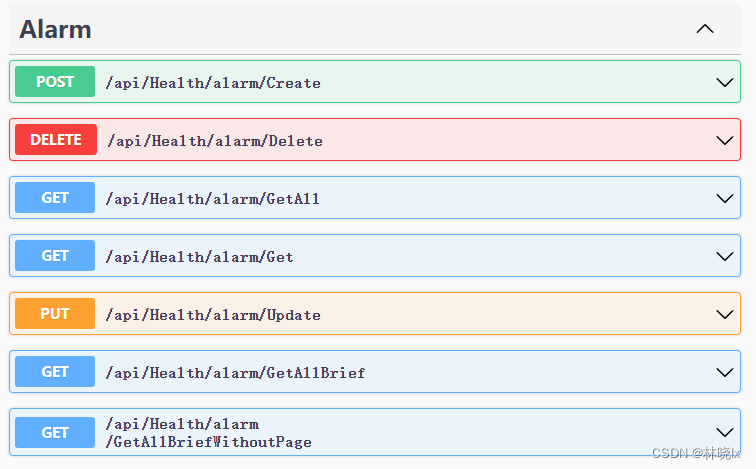Screen dimensions: 756x469
Task: Expand the alarm/Delete row with its chevron
Action: 725,140
